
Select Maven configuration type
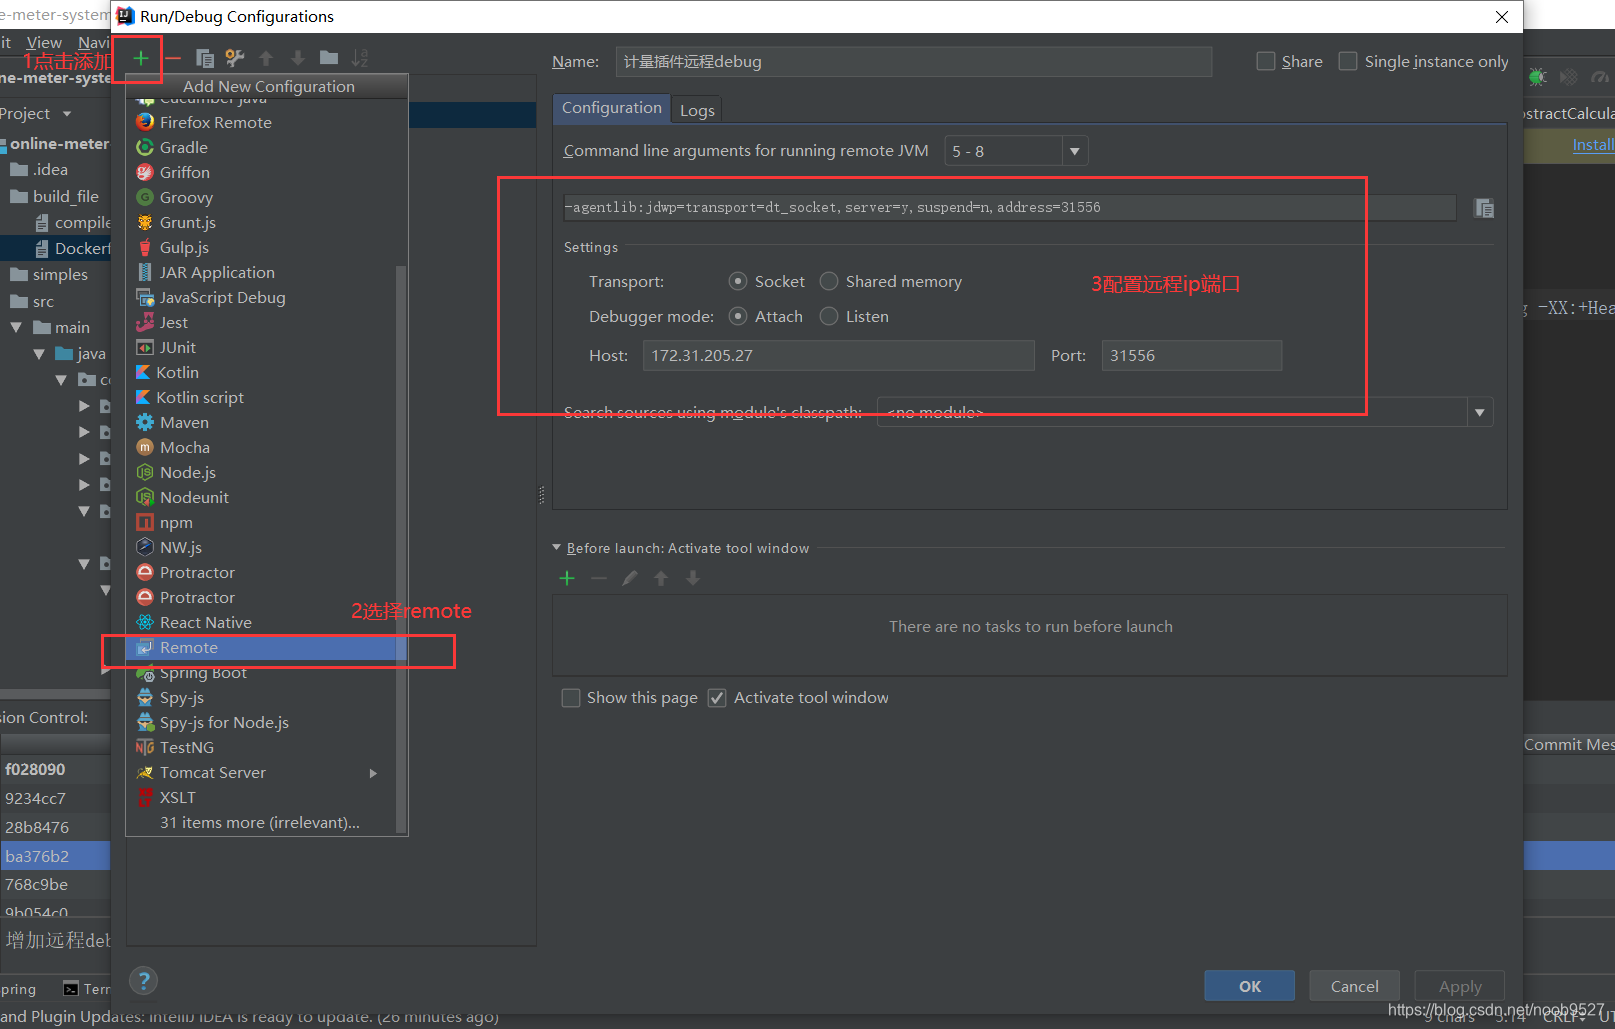click(x=262, y=422)
